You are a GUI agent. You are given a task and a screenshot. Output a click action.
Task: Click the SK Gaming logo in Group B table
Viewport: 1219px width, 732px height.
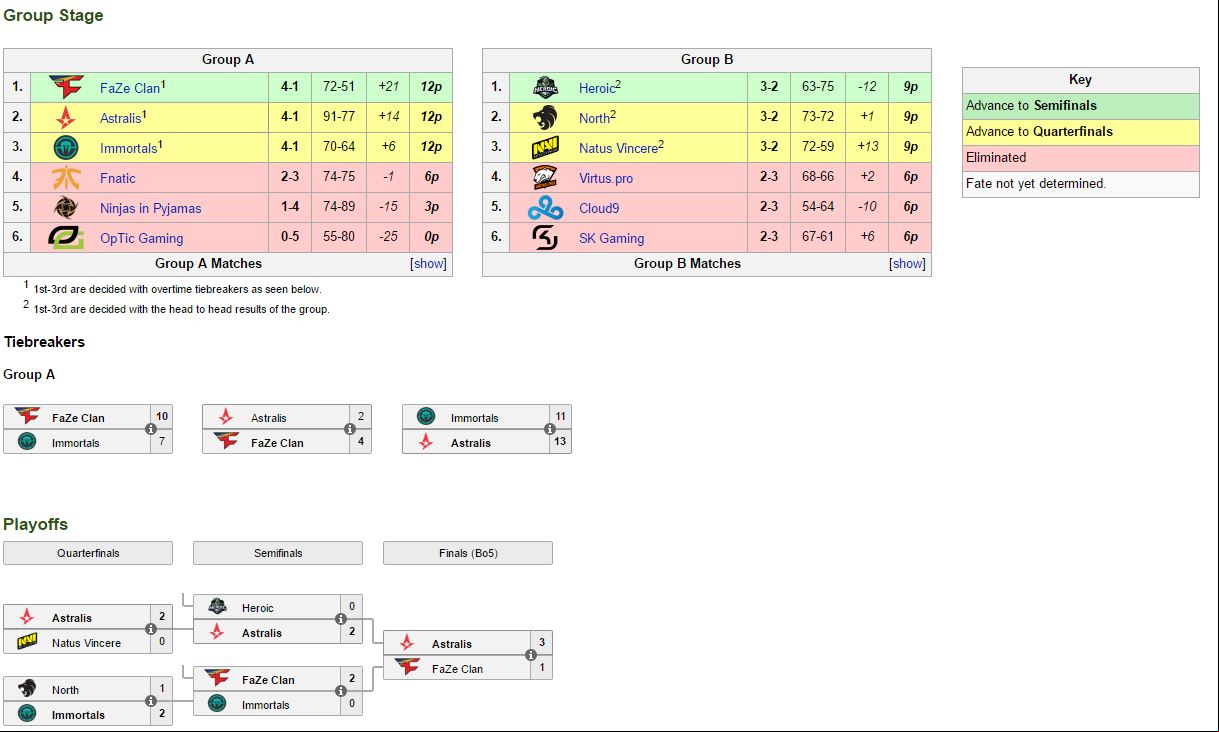coord(545,238)
